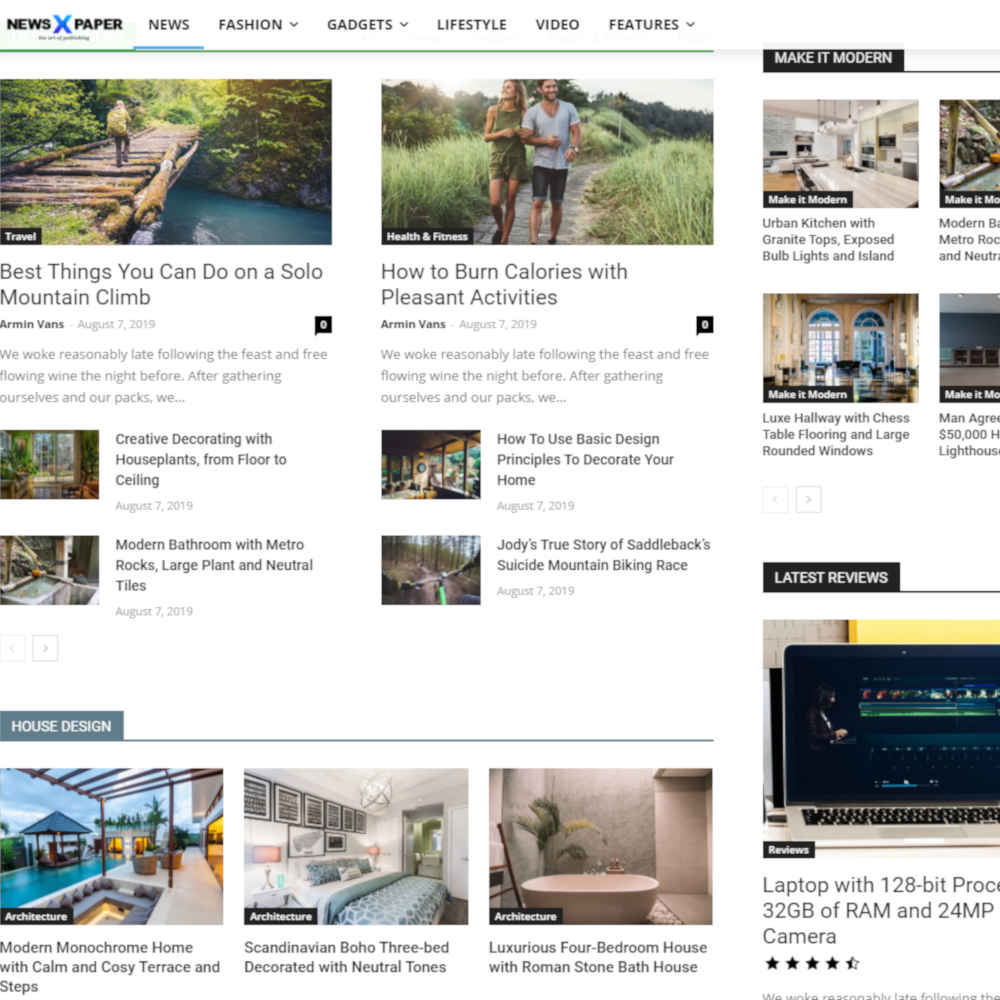Click the next-page arrow in Make It Modern panel
This screenshot has width=1000, height=1000.
click(x=808, y=499)
